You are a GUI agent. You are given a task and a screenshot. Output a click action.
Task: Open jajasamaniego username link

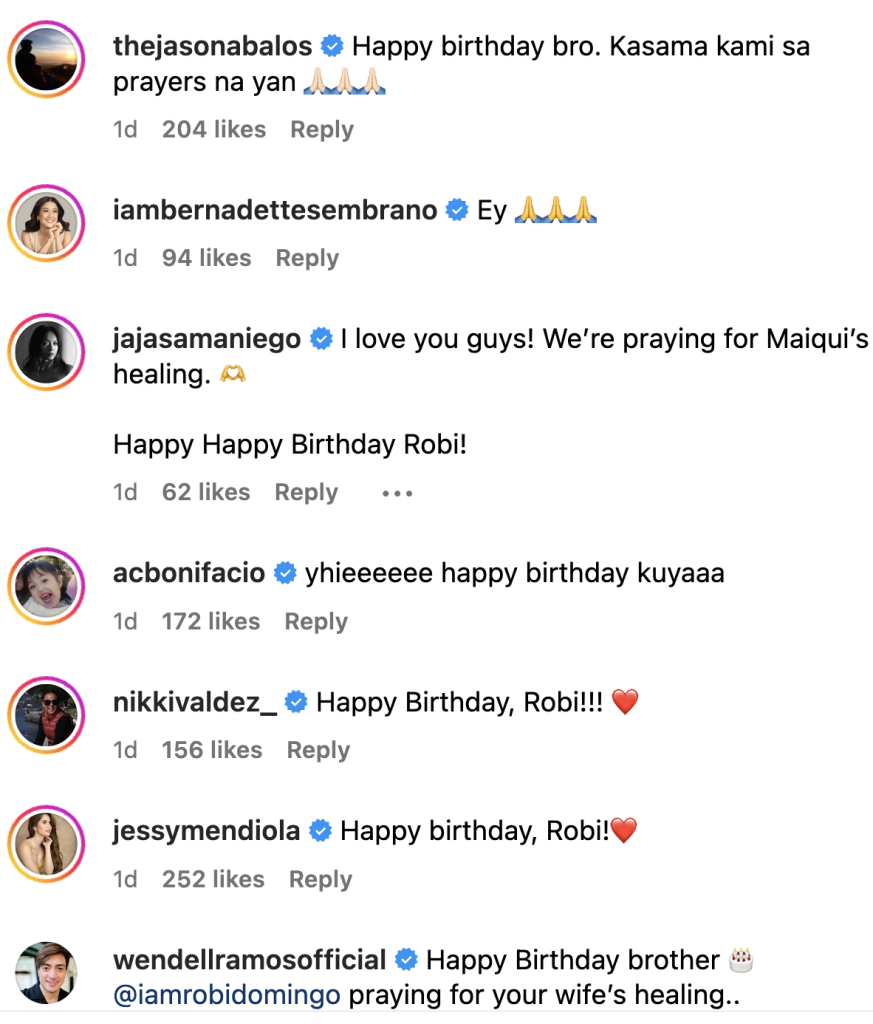click(x=207, y=340)
